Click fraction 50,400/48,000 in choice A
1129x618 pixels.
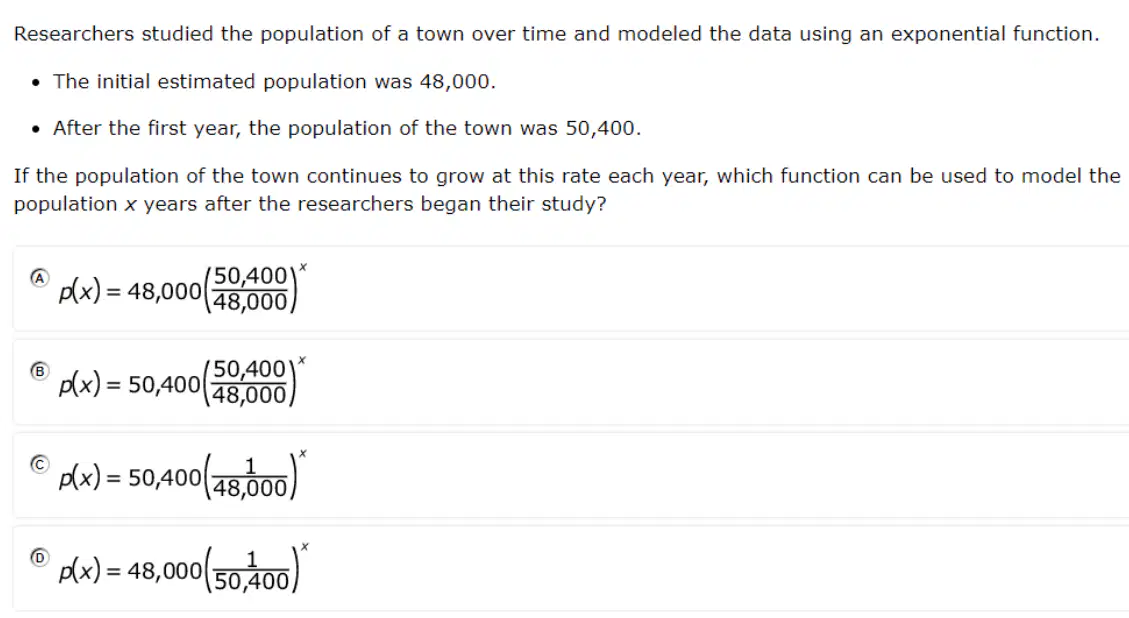tap(250, 289)
